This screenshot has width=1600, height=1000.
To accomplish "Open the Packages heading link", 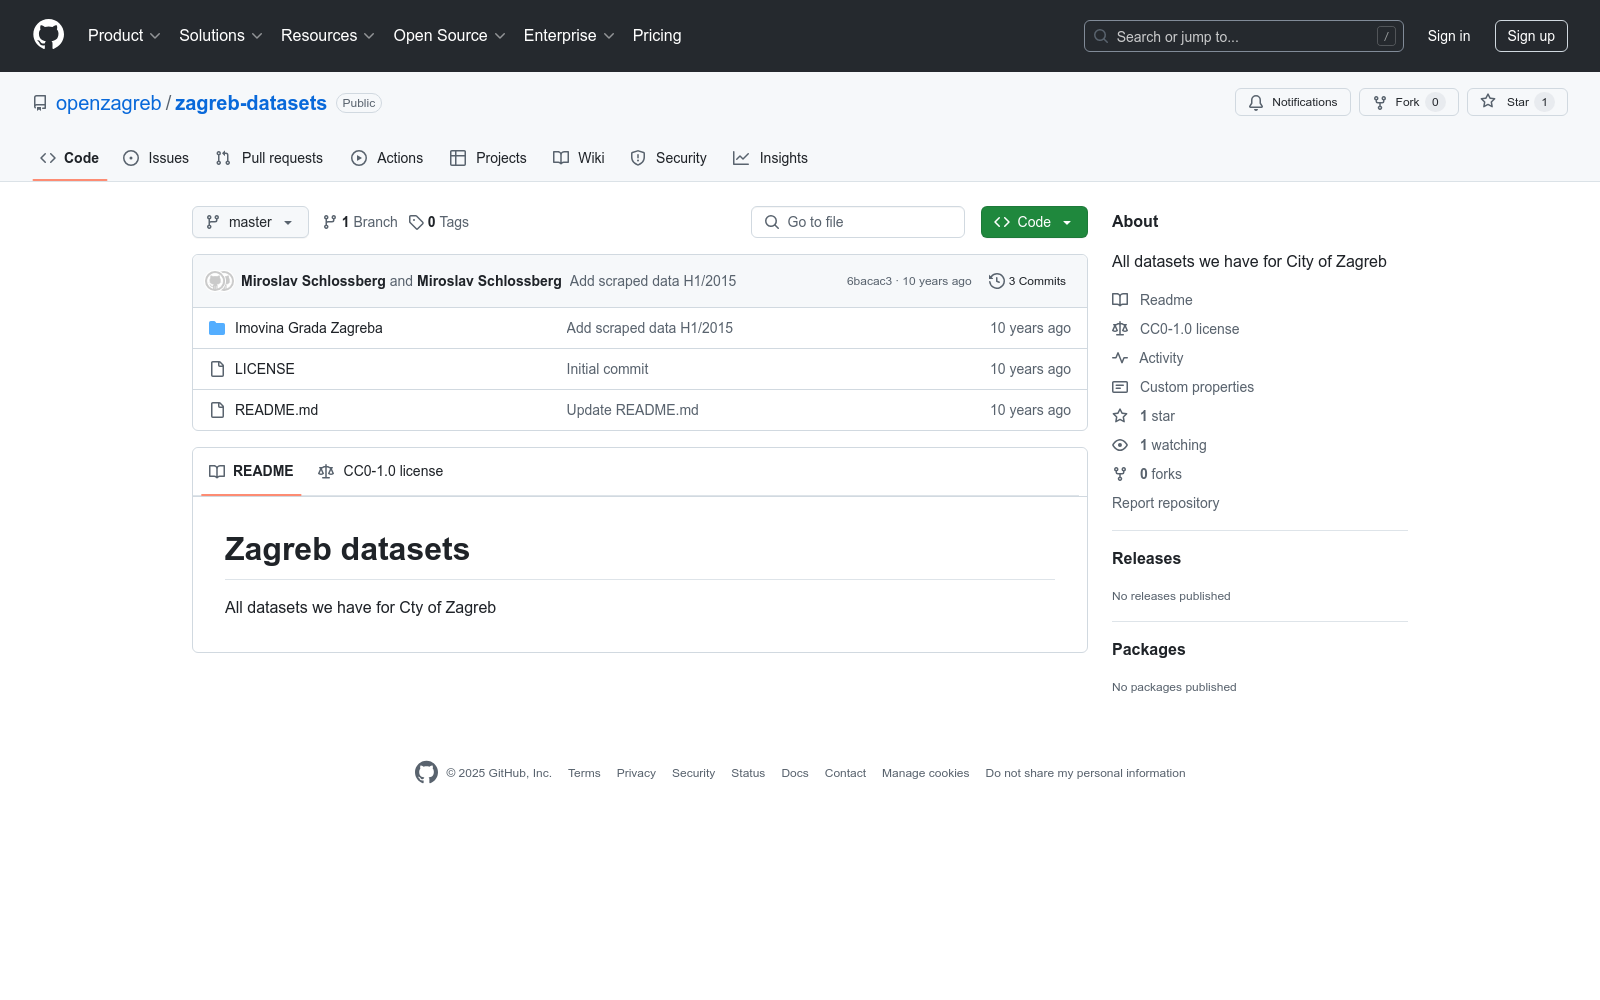I will coord(1148,649).
